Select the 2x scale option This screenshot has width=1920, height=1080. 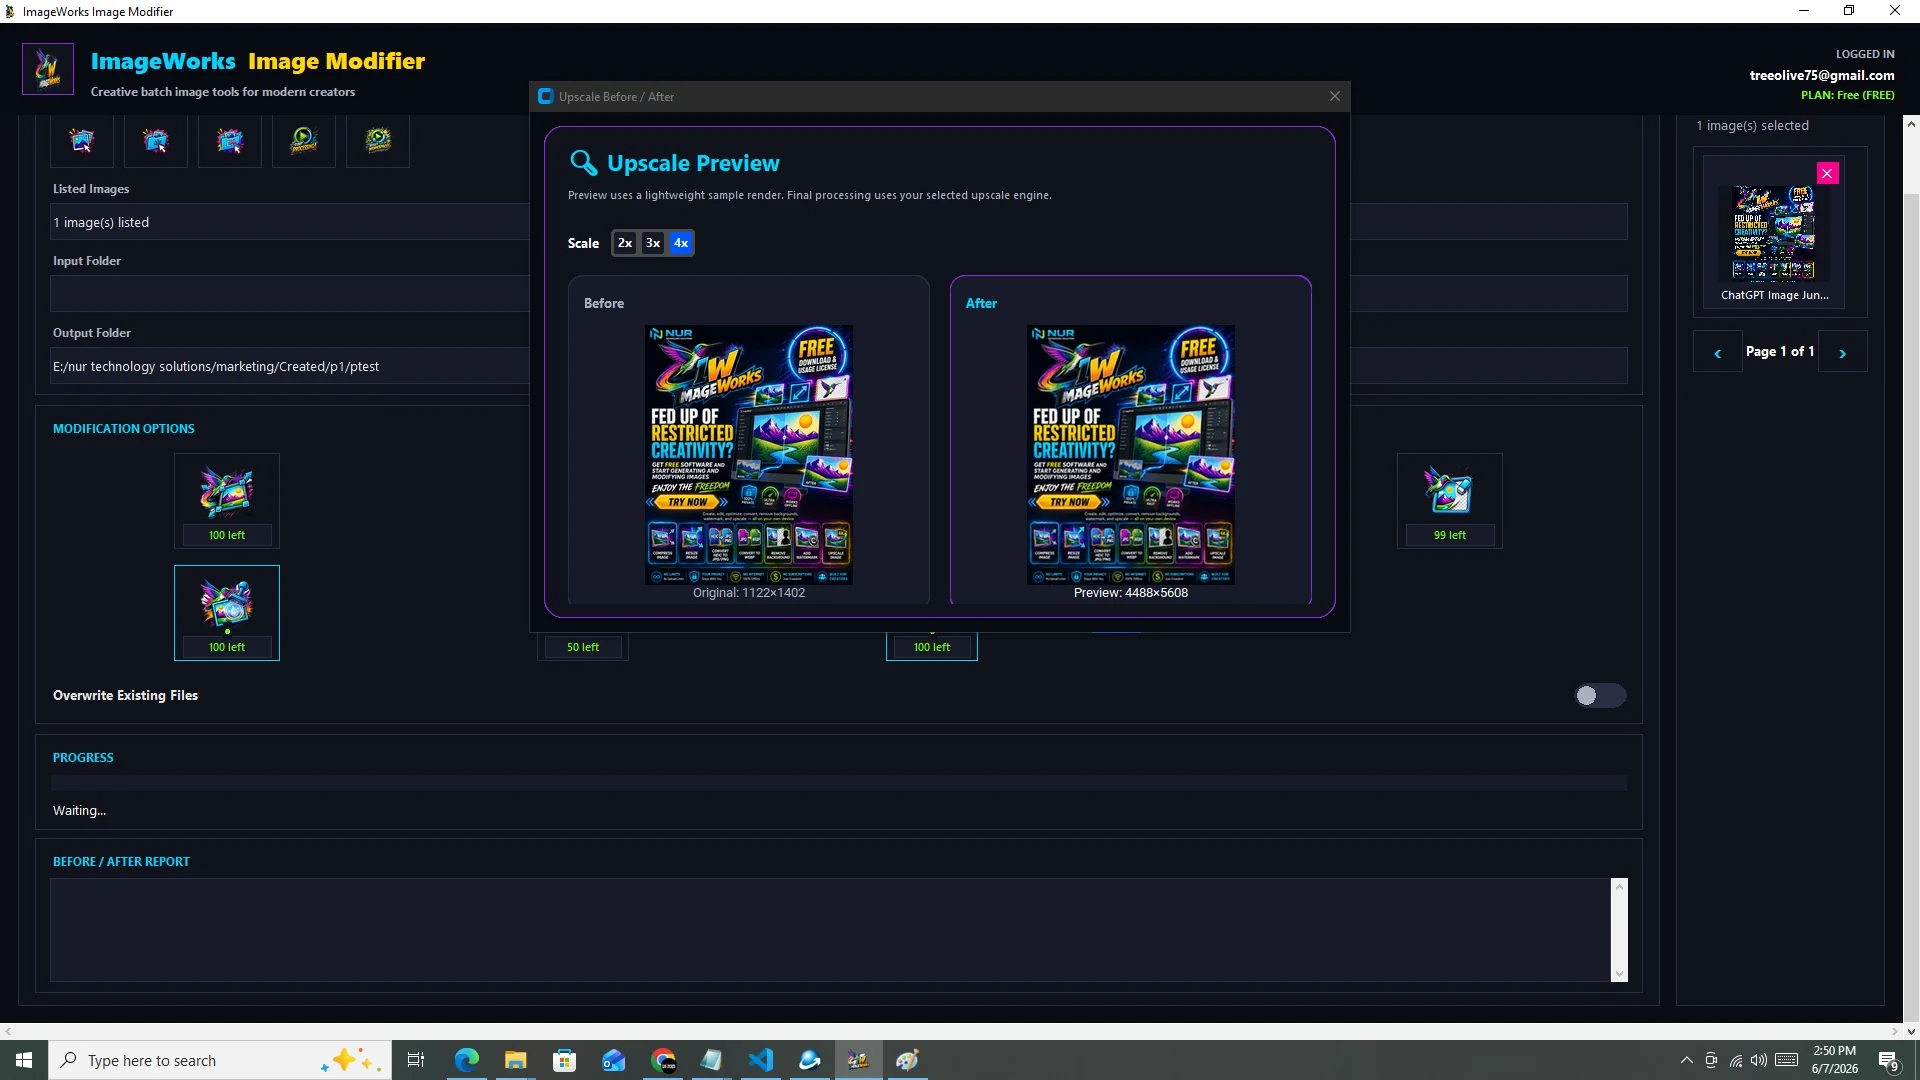coord(625,243)
